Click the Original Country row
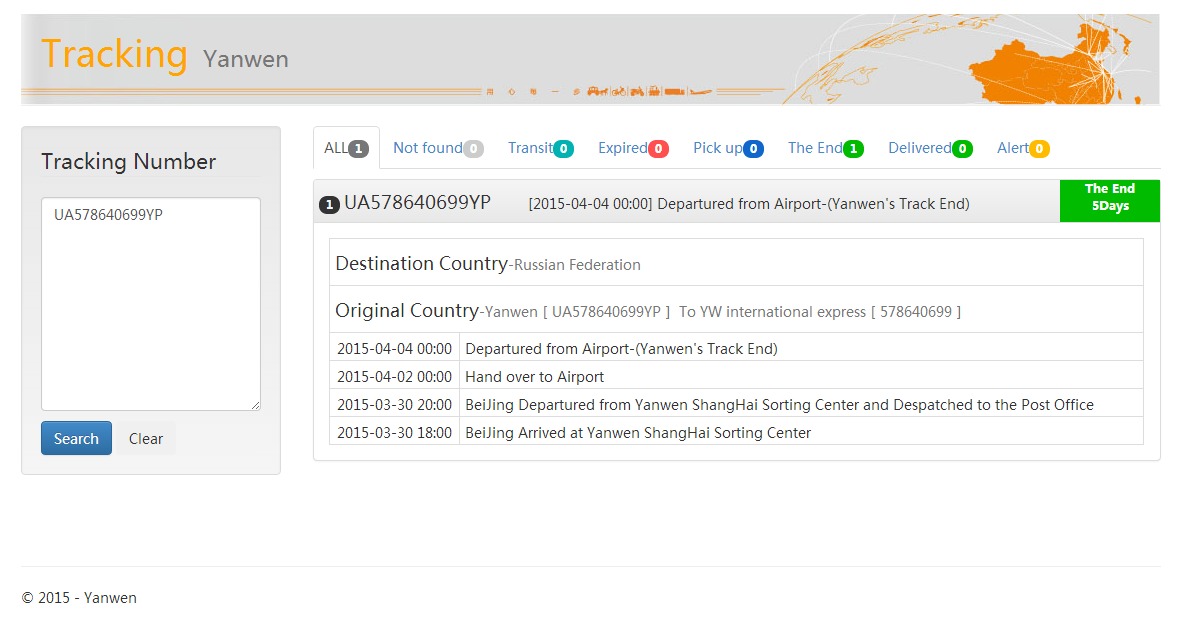1183x618 pixels. pos(735,310)
